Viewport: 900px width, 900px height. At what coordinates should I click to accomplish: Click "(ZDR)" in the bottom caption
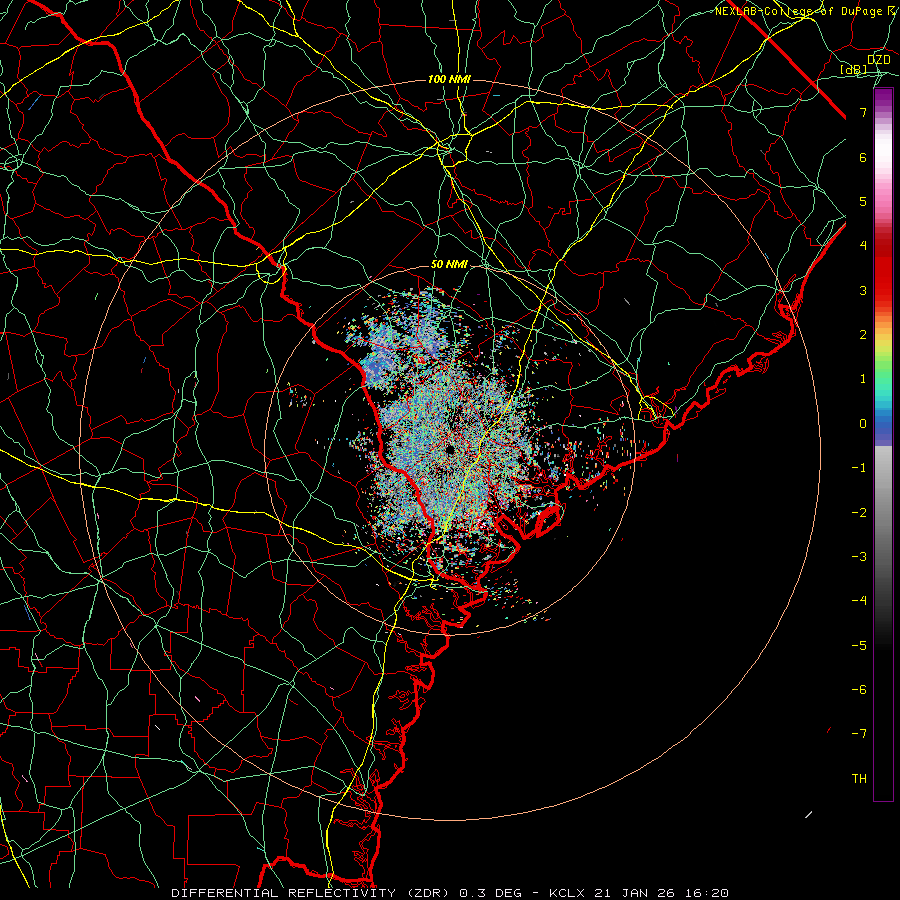tap(428, 893)
